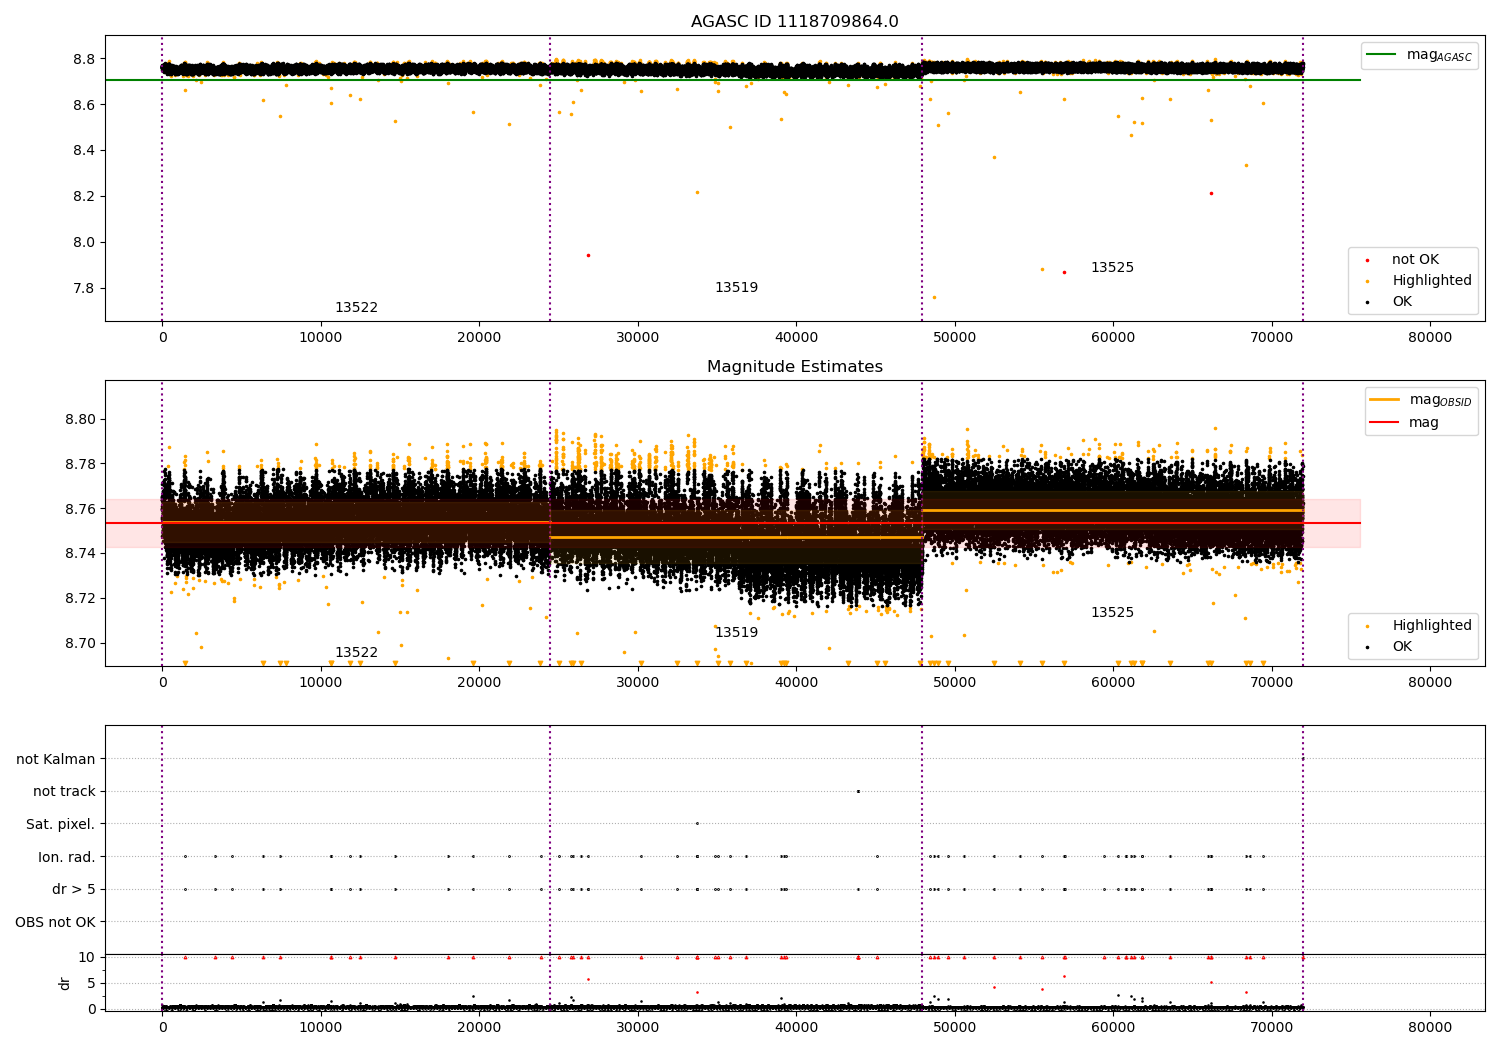Click the red mag legend label in middle panel
The width and height of the screenshot is (1500, 1050).
[x=1424, y=422]
